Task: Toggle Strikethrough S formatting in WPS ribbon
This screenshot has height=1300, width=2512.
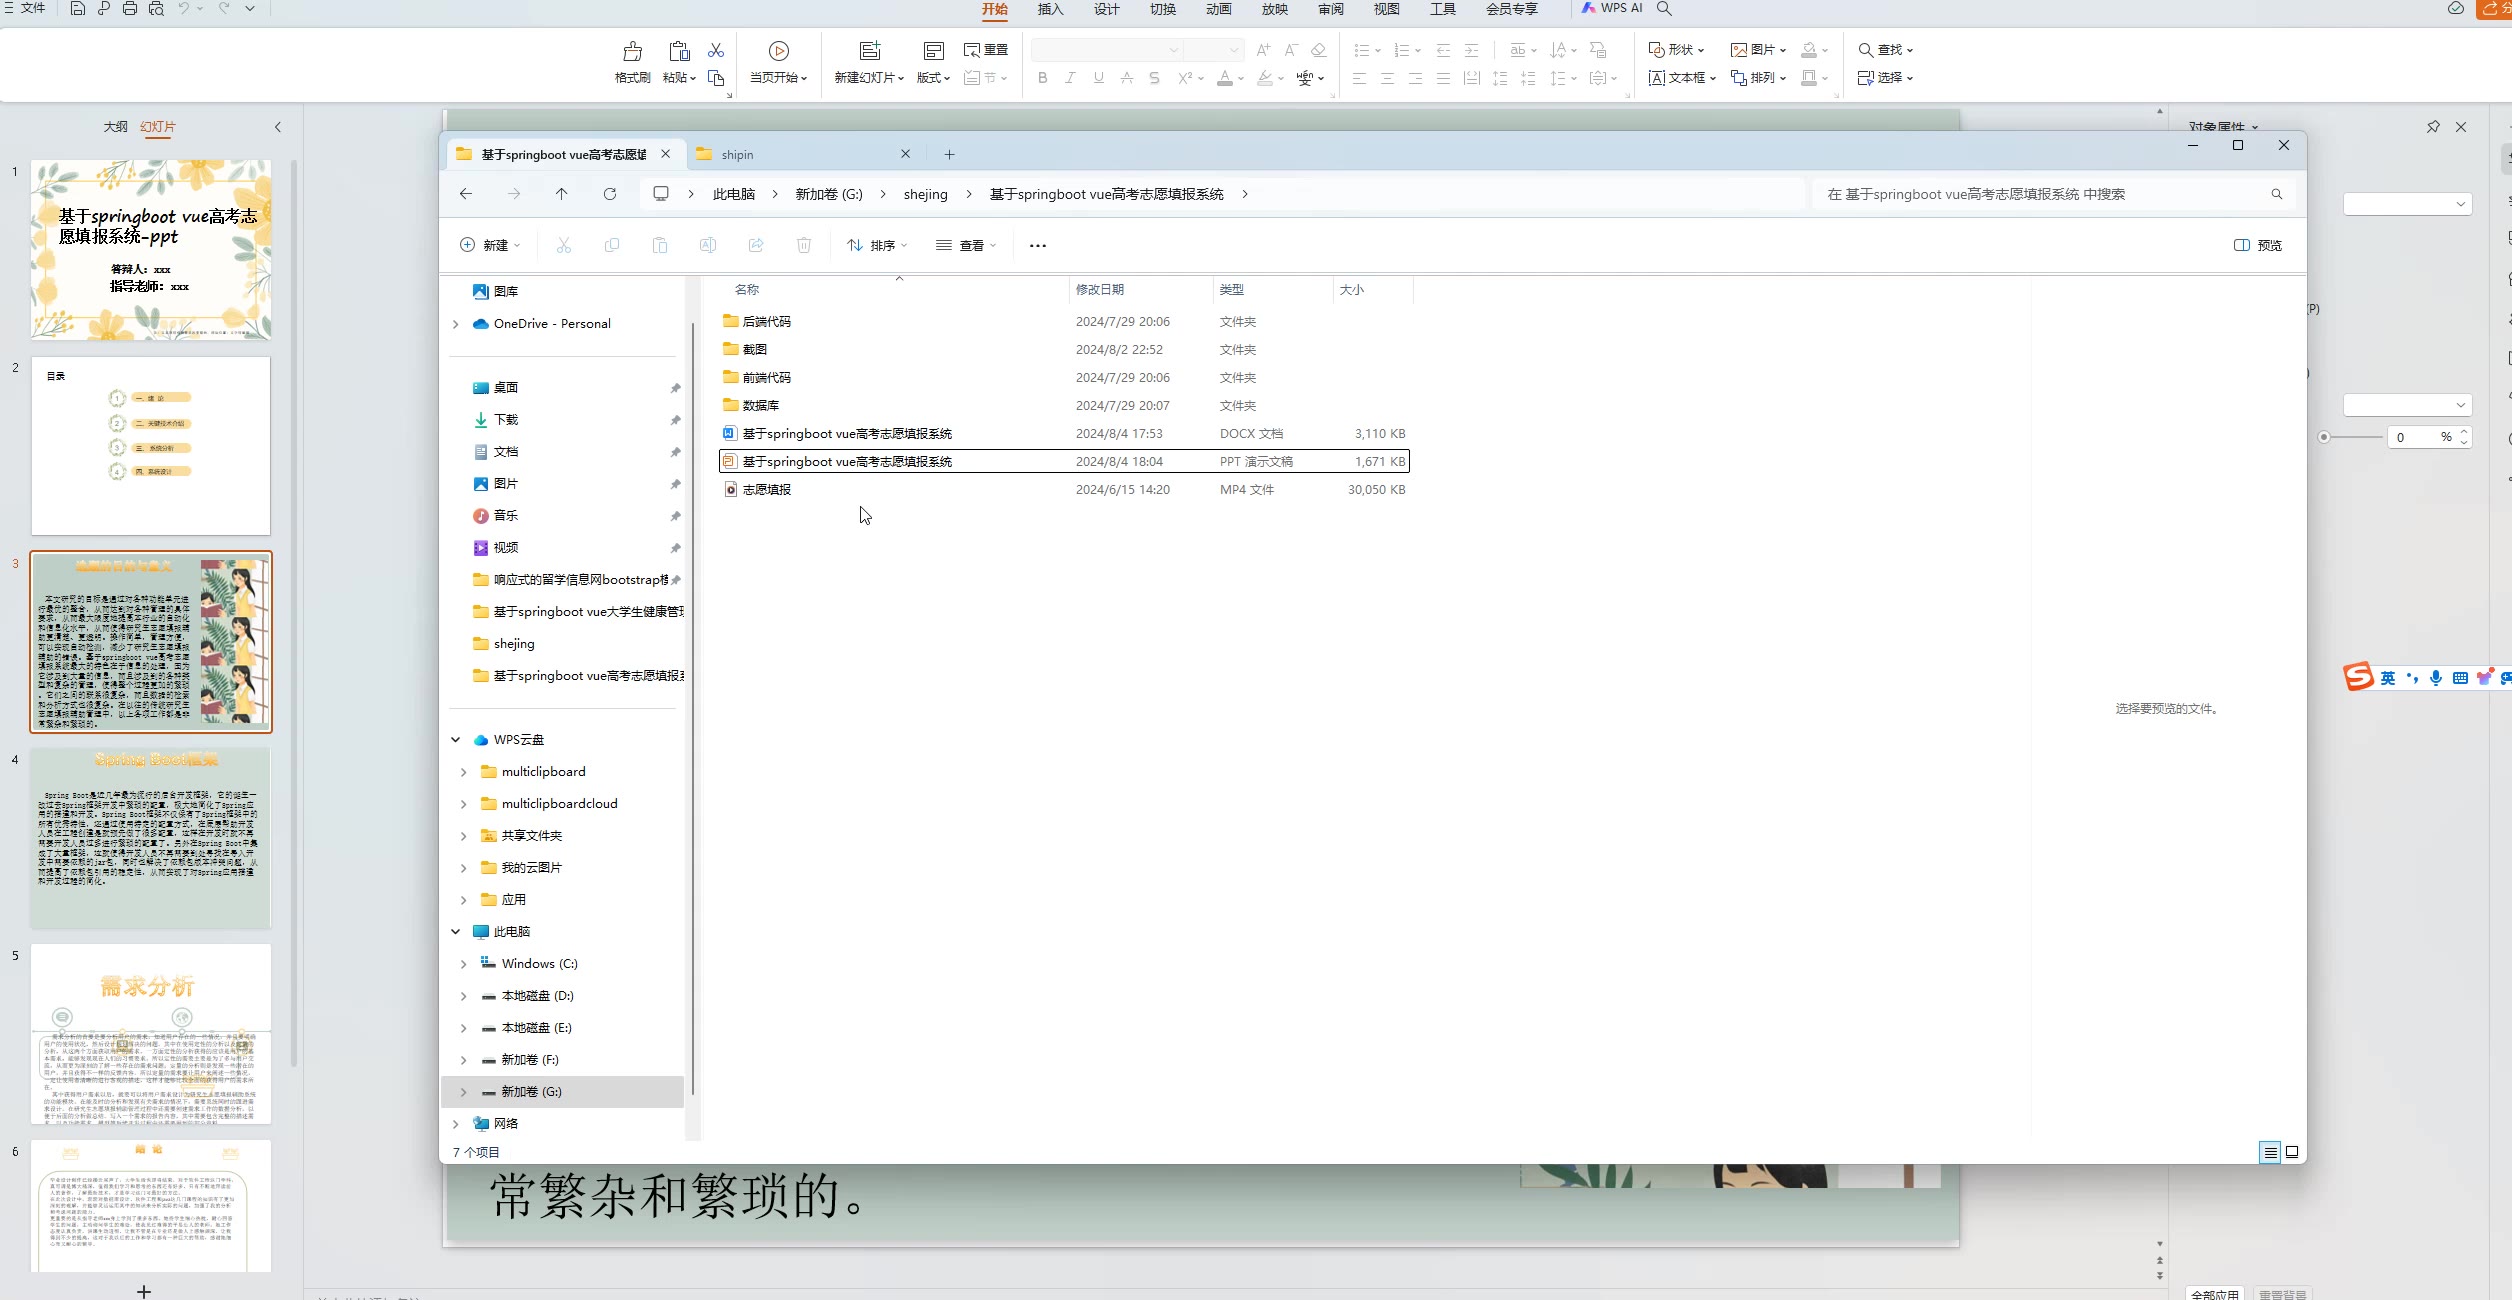Action: 1155,78
